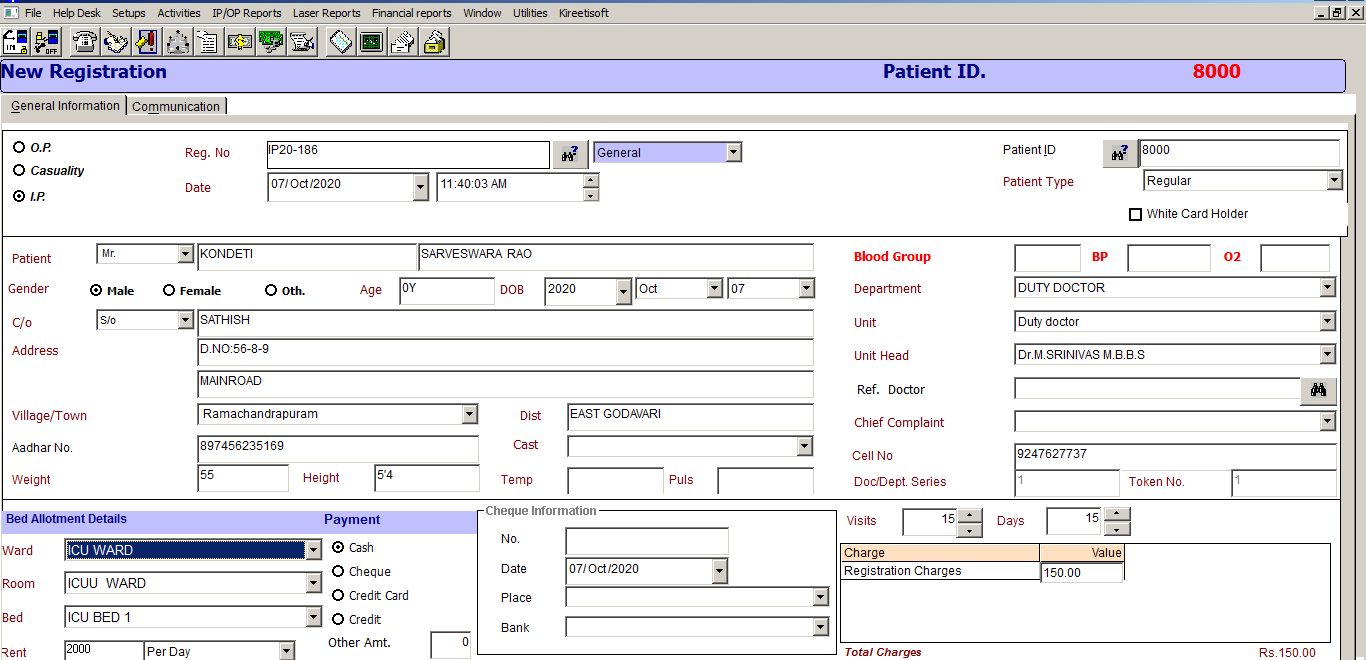Select the O.P. registration radio button
1366x660 pixels.
click(19, 147)
